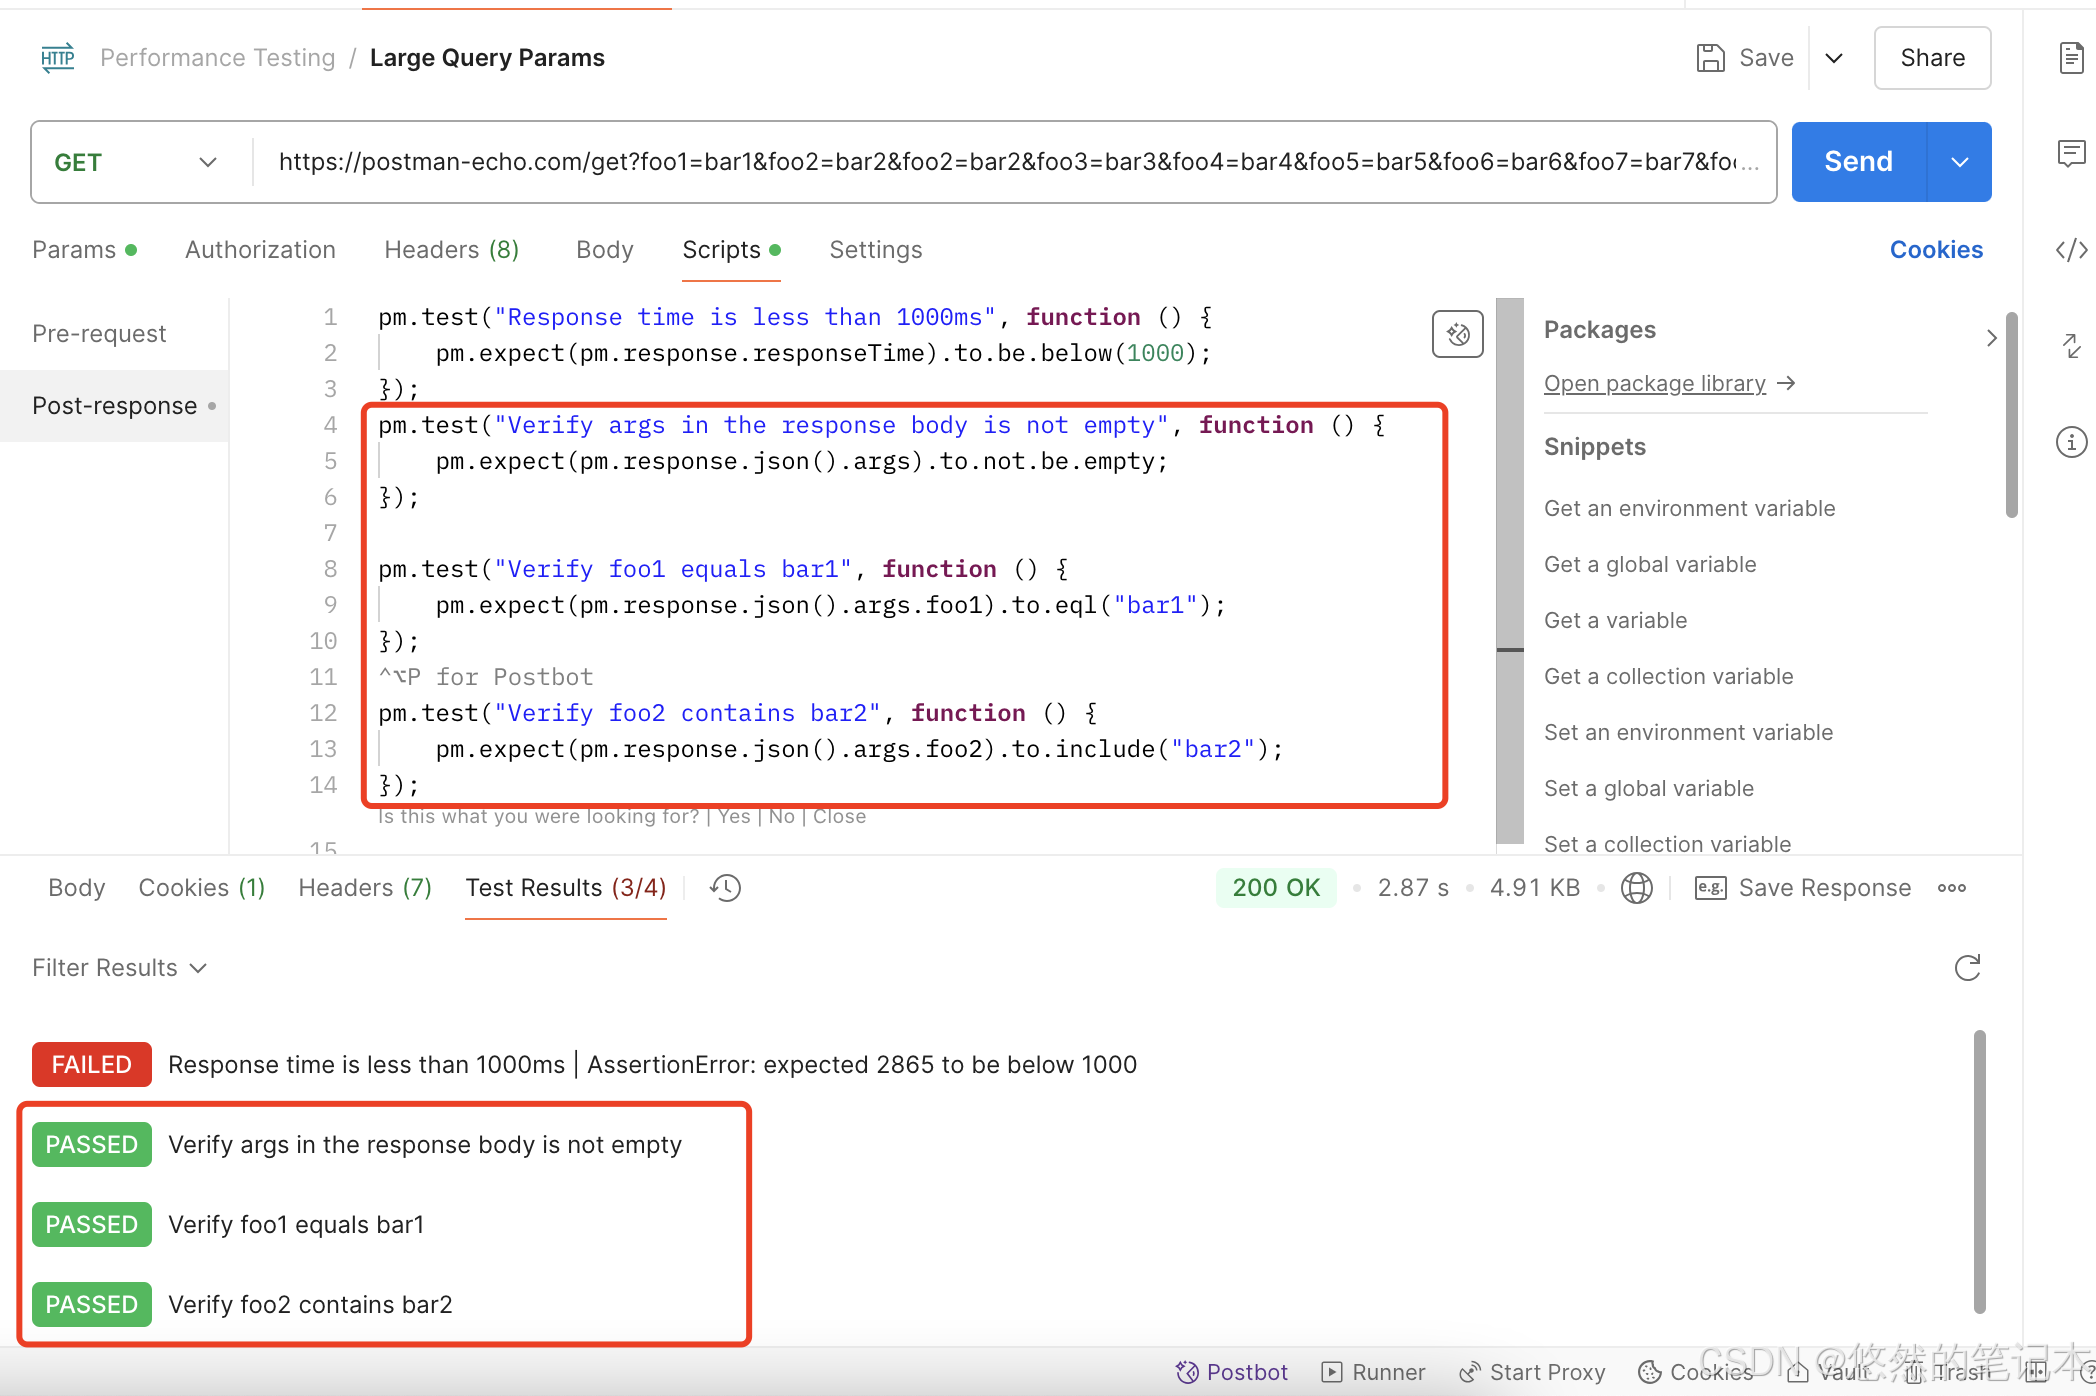
Task: Open the documentation icon in right sidebar
Action: tap(2071, 58)
